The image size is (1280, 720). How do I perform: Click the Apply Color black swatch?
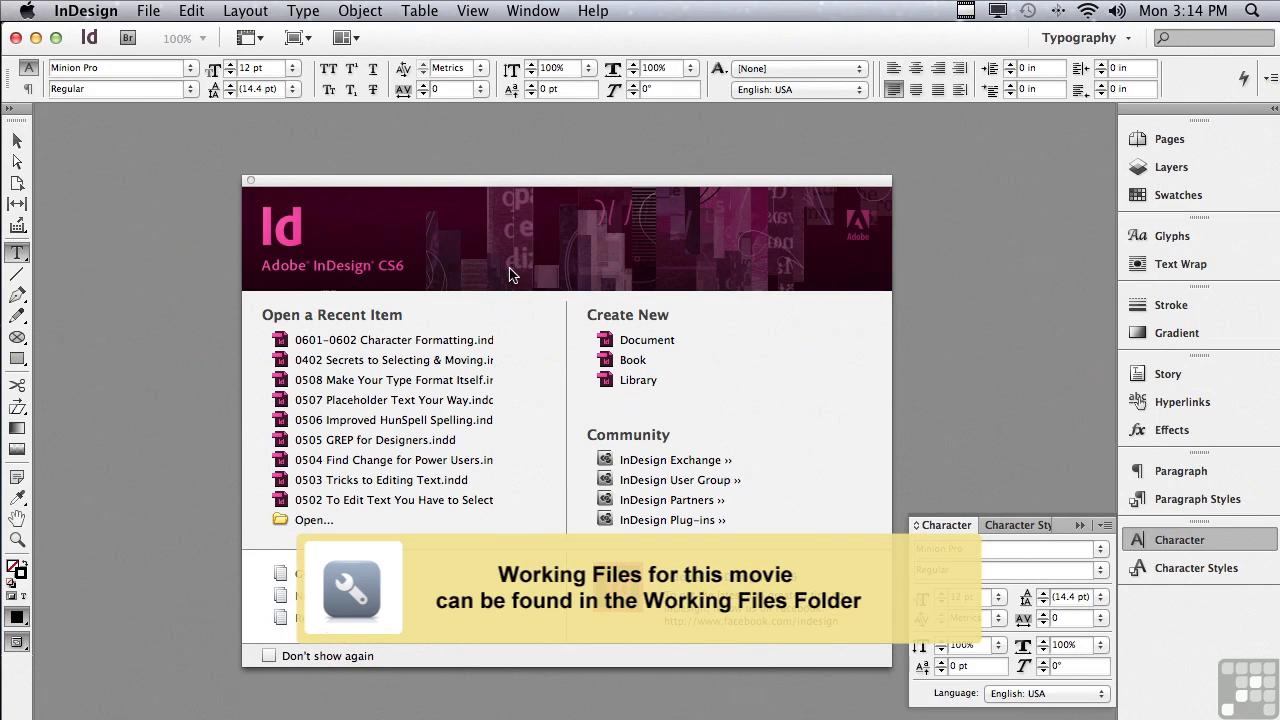coord(16,617)
